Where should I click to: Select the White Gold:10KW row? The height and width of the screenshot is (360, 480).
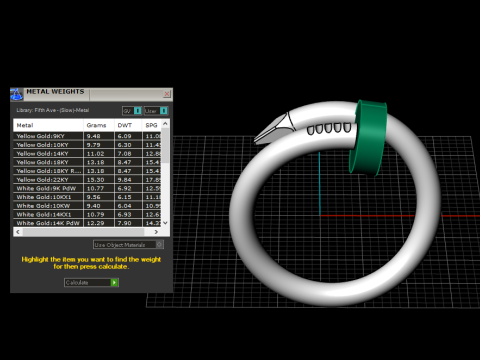pyautogui.click(x=87, y=205)
